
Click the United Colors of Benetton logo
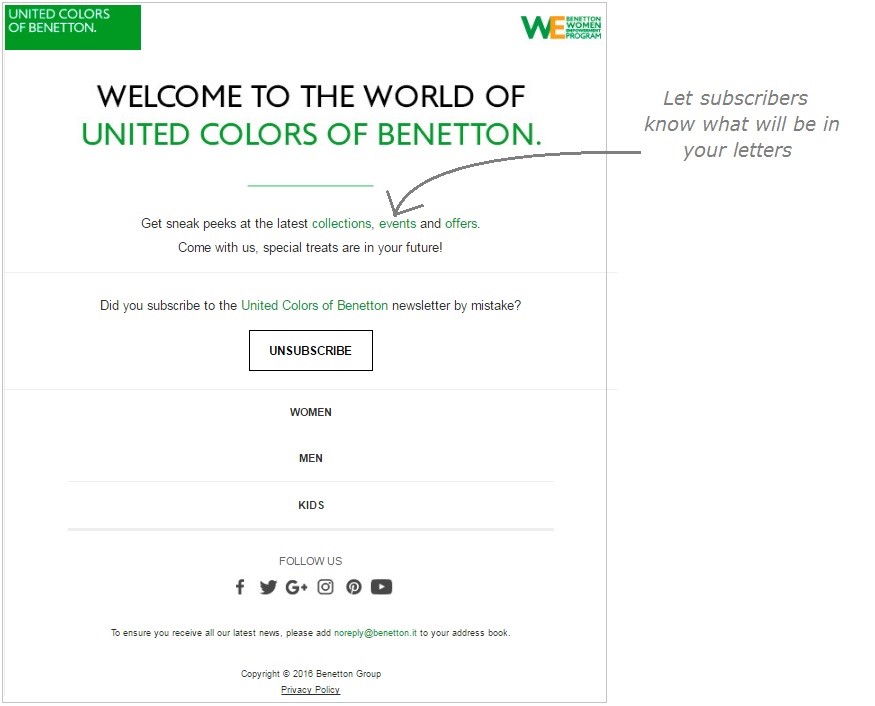click(72, 27)
